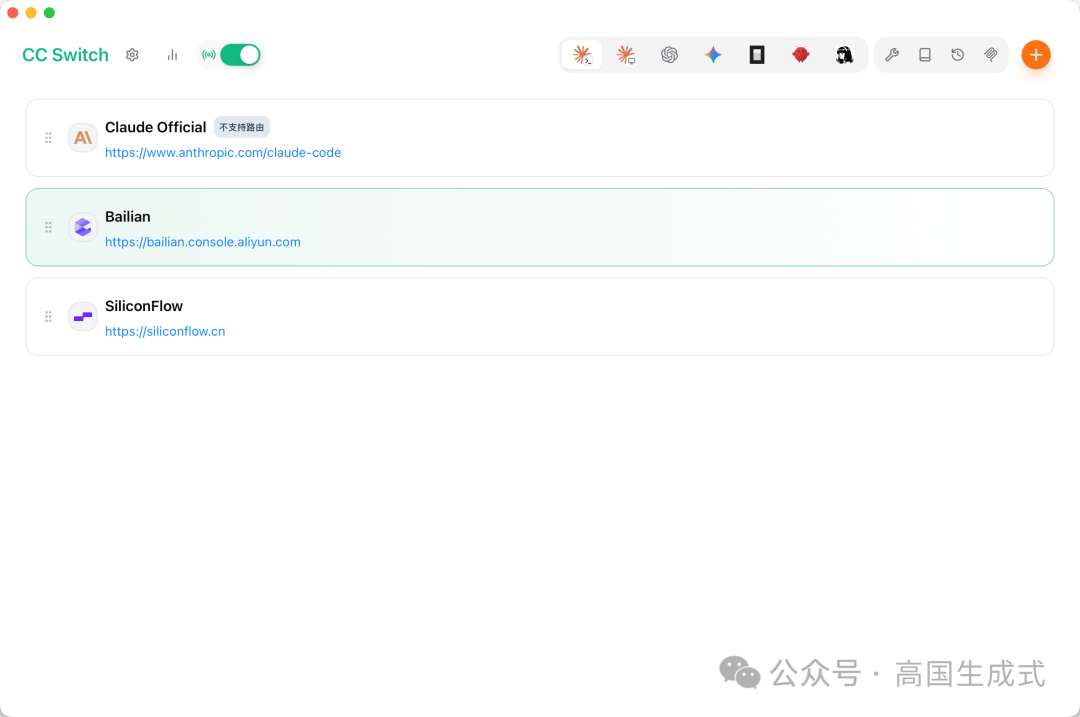Click the Bailian logo icon
Image resolution: width=1080 pixels, height=717 pixels.
pyautogui.click(x=83, y=227)
